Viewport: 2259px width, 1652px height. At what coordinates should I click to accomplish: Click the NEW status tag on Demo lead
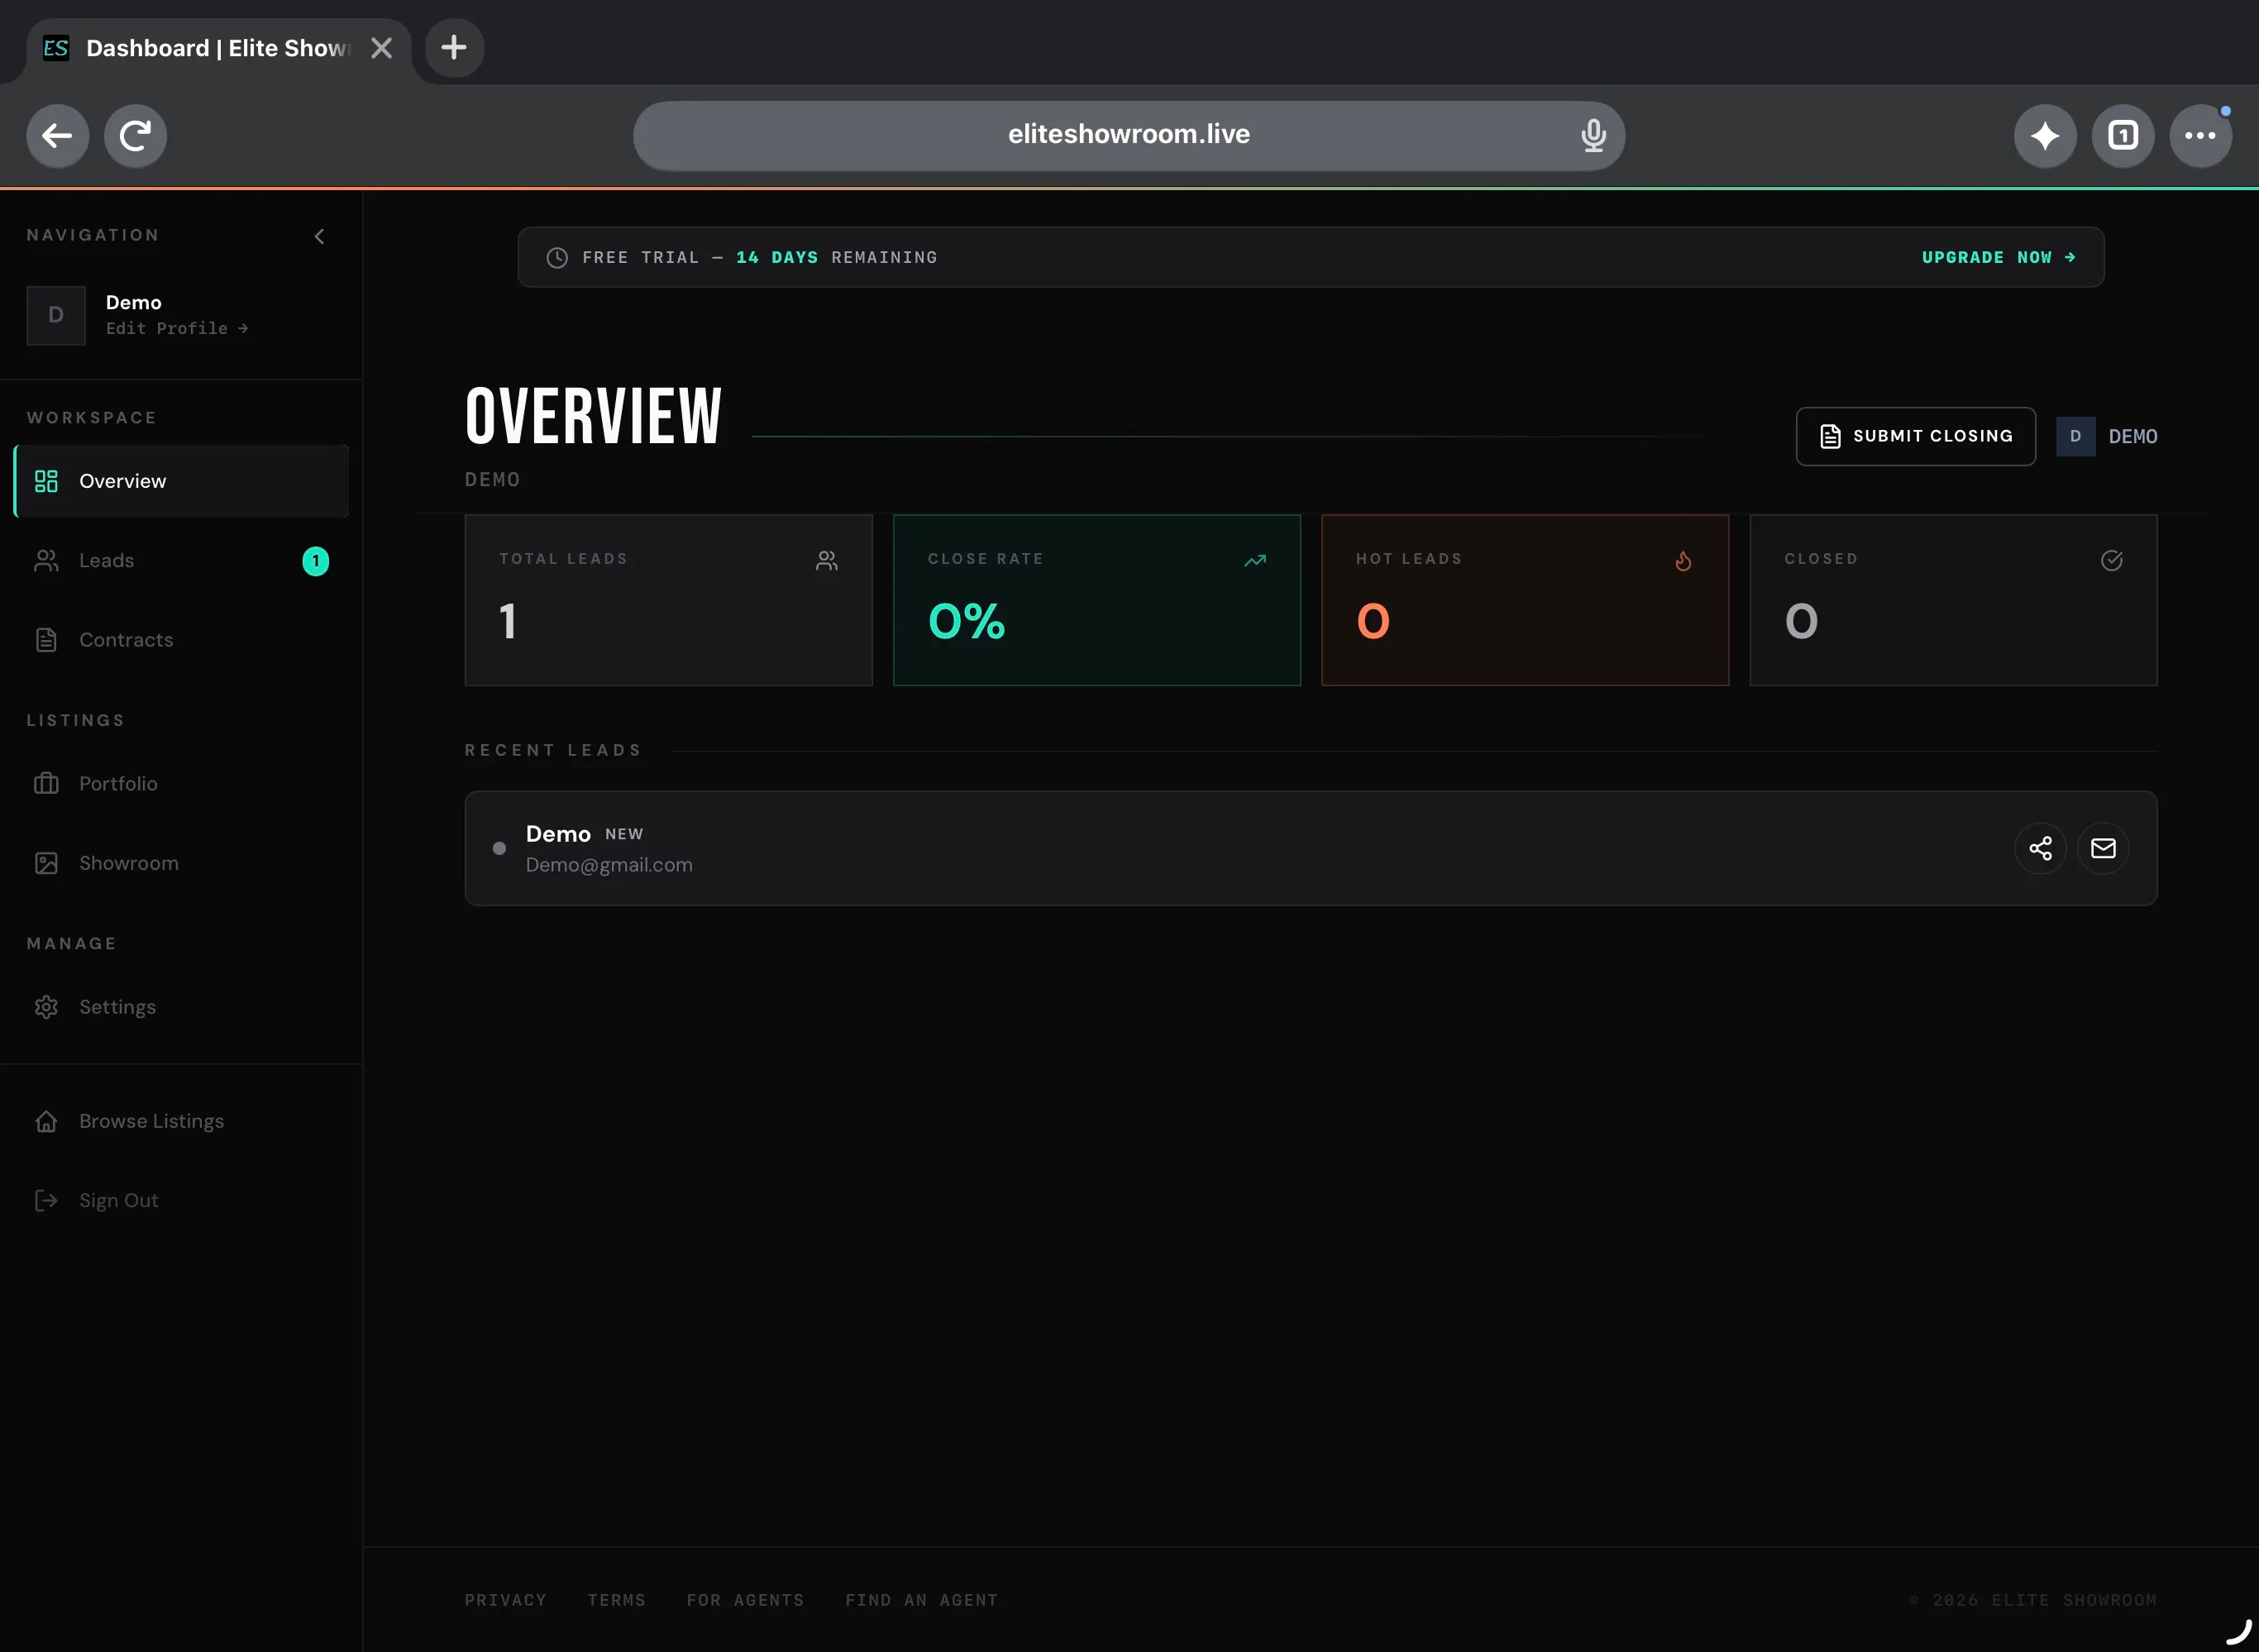point(624,834)
